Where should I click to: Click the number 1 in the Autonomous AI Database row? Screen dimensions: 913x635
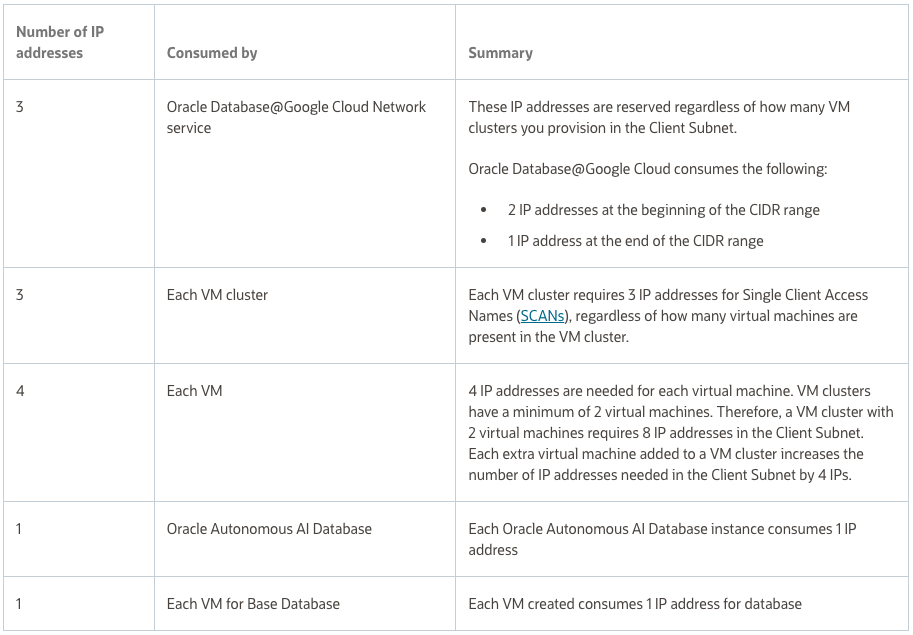[19, 529]
